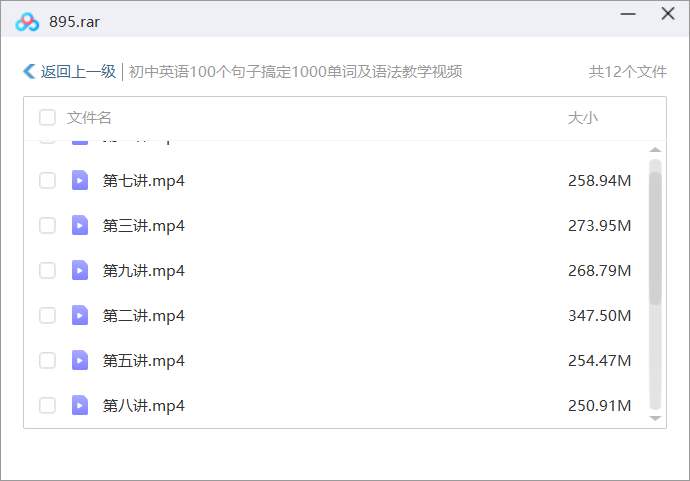
Task: Tick the checkbox for 第七讲.mp4
Action: coord(47,180)
